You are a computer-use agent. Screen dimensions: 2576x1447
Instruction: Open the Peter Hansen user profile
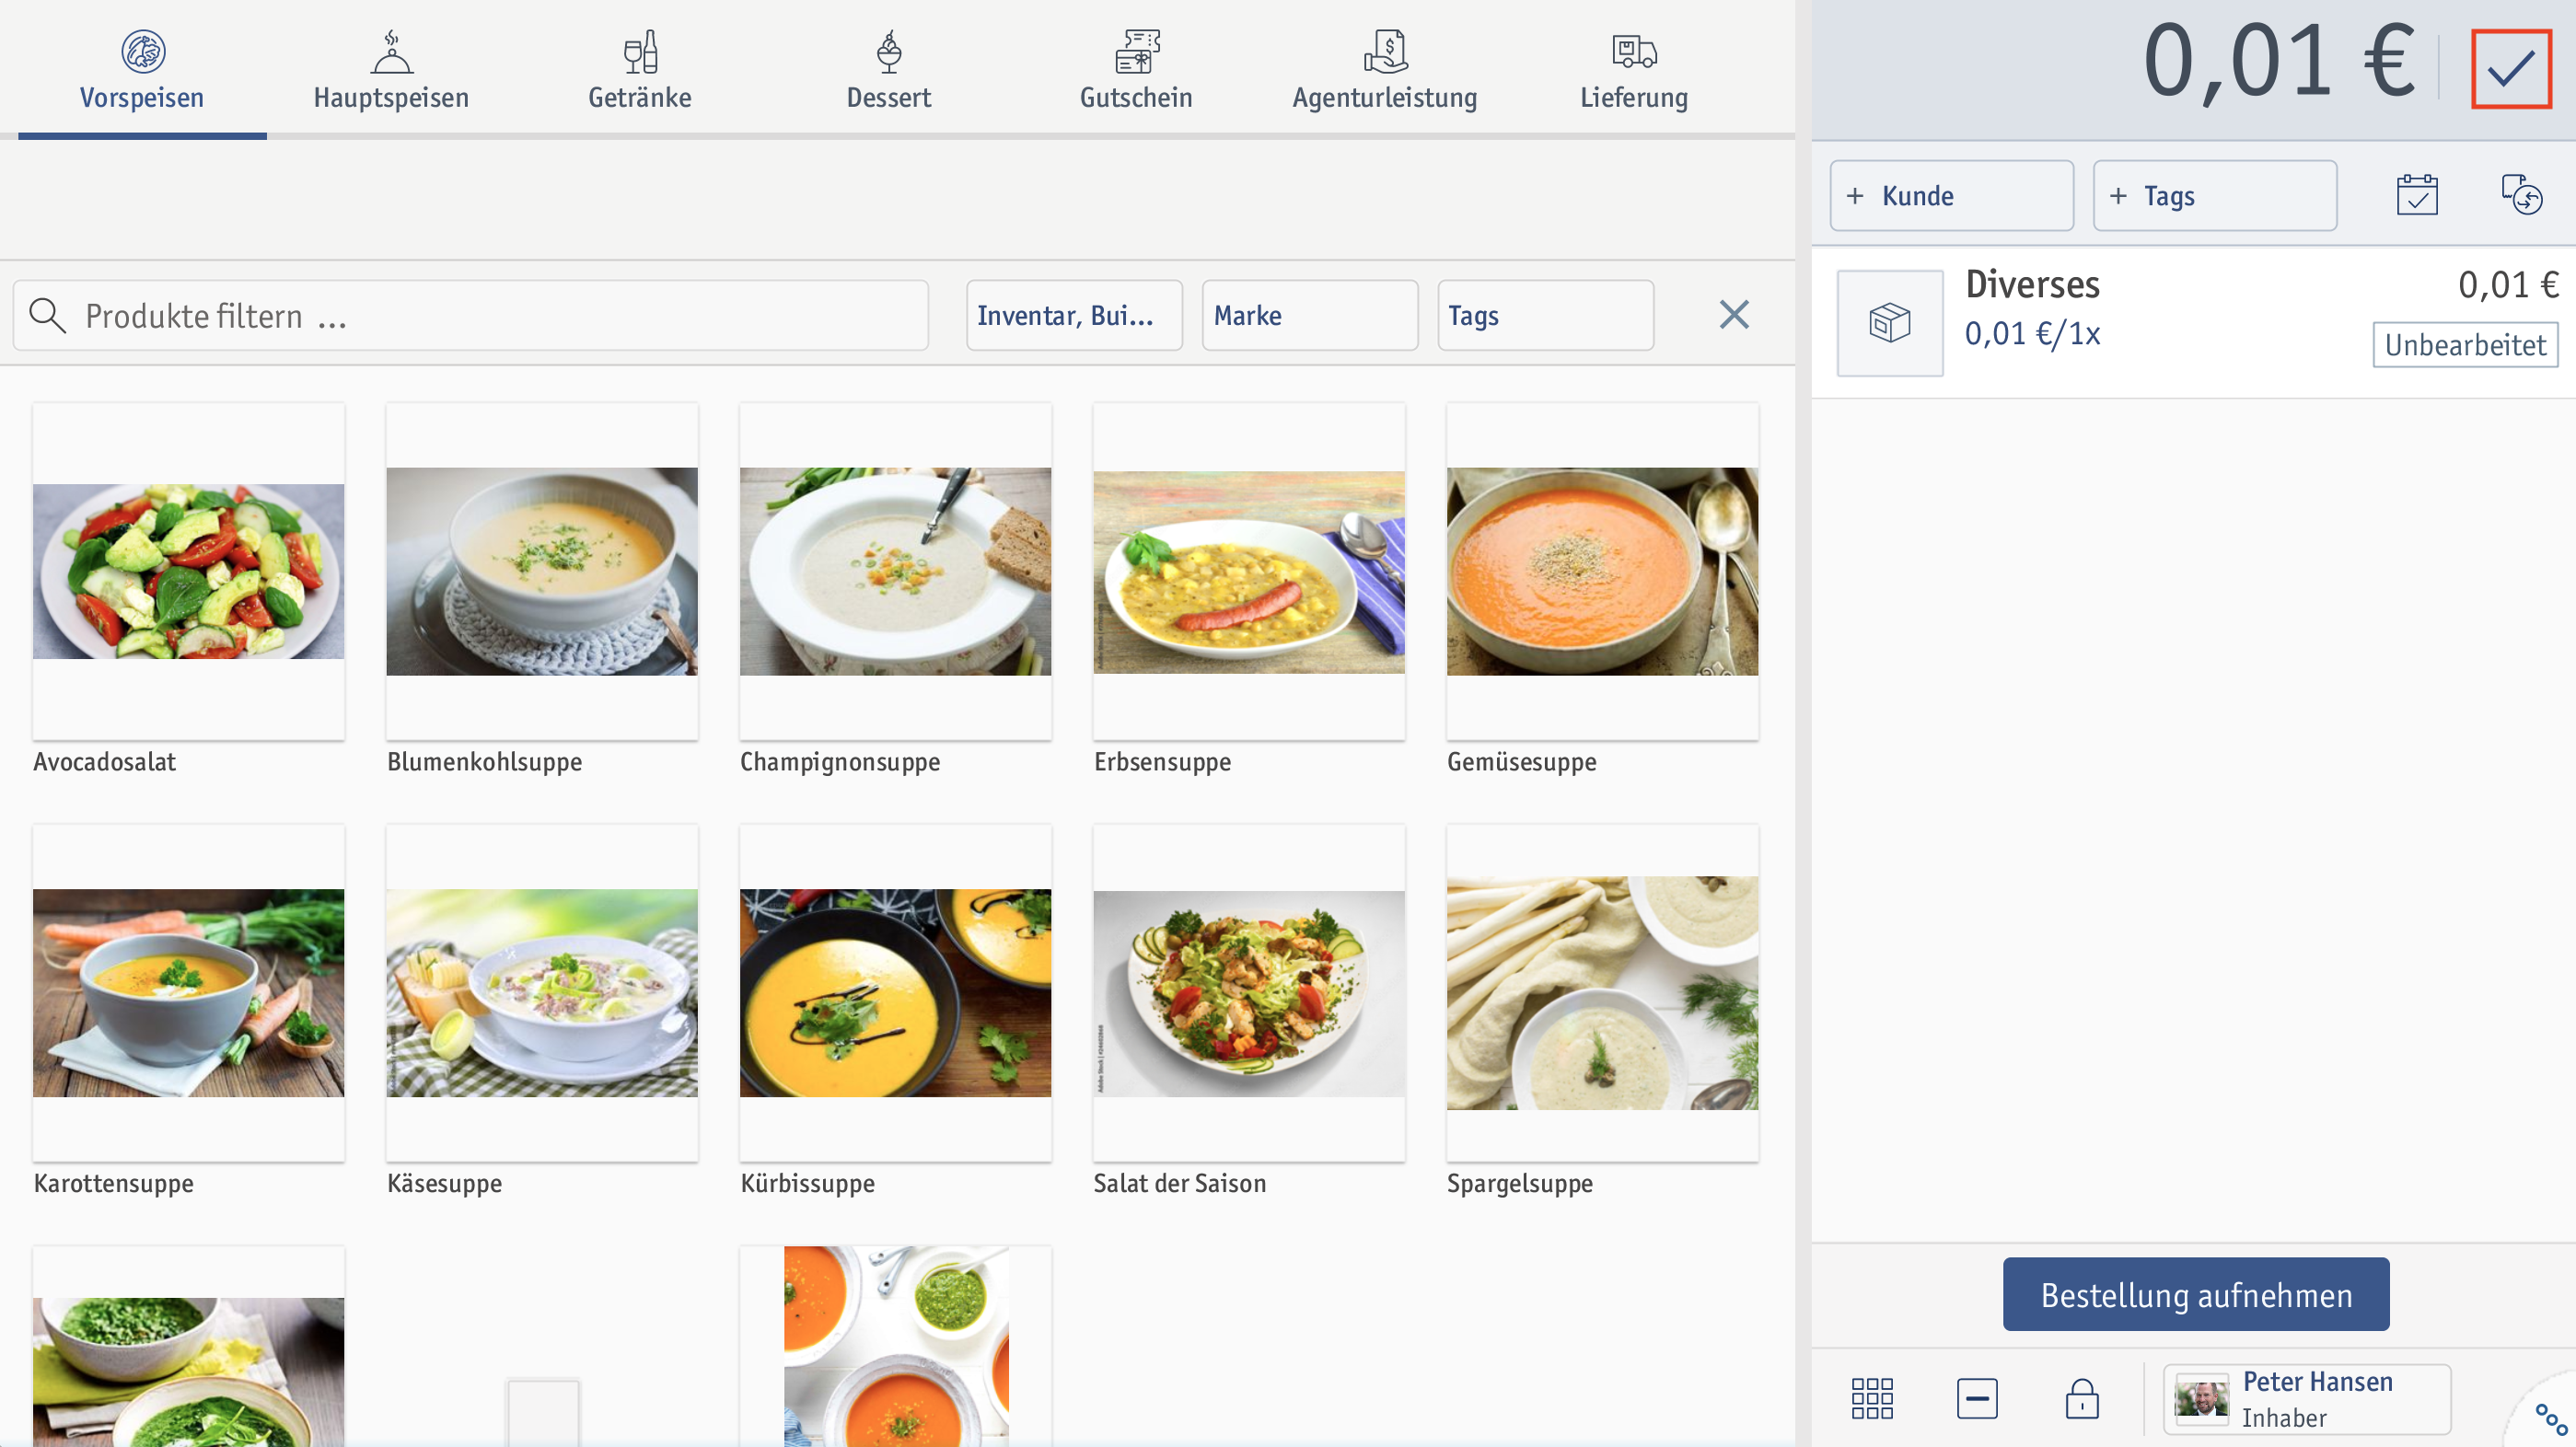(2307, 1399)
